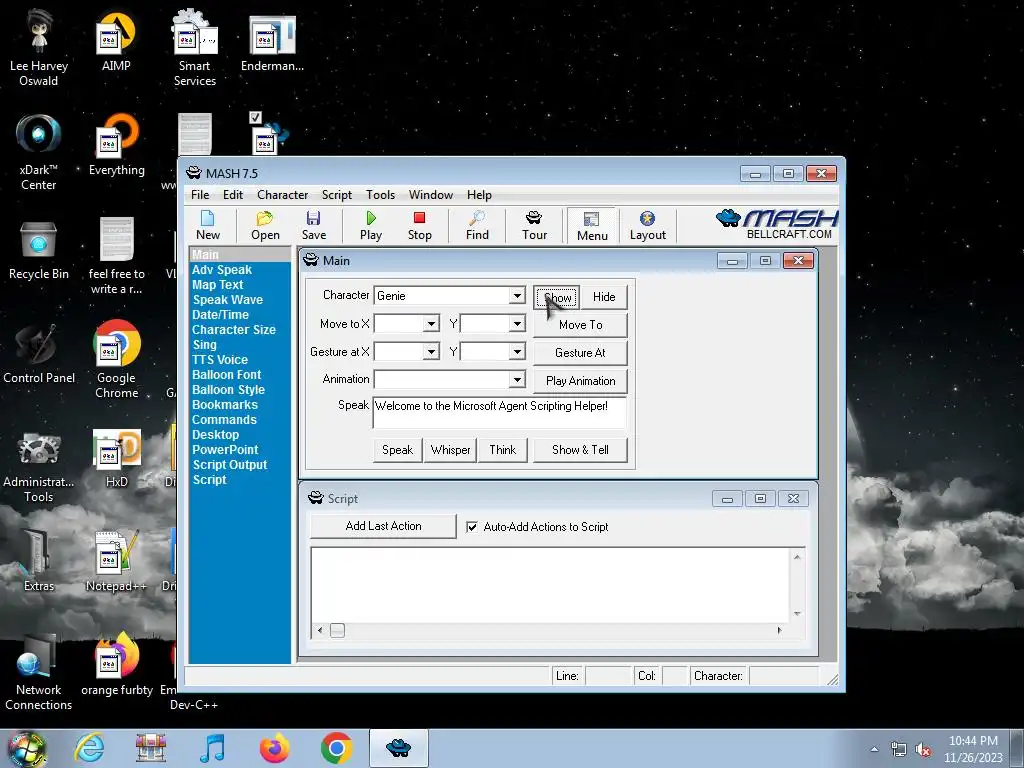Viewport: 1024px width, 768px height.
Task: Select the Google Chrome desktop shortcut
Action: [116, 360]
